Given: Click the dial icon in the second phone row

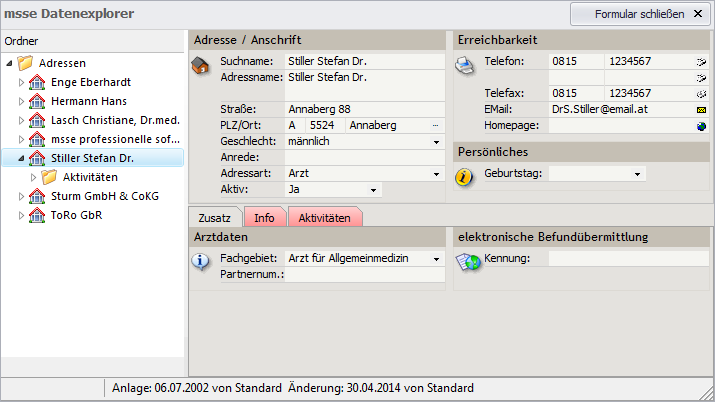Looking at the screenshot, I should click(701, 78).
